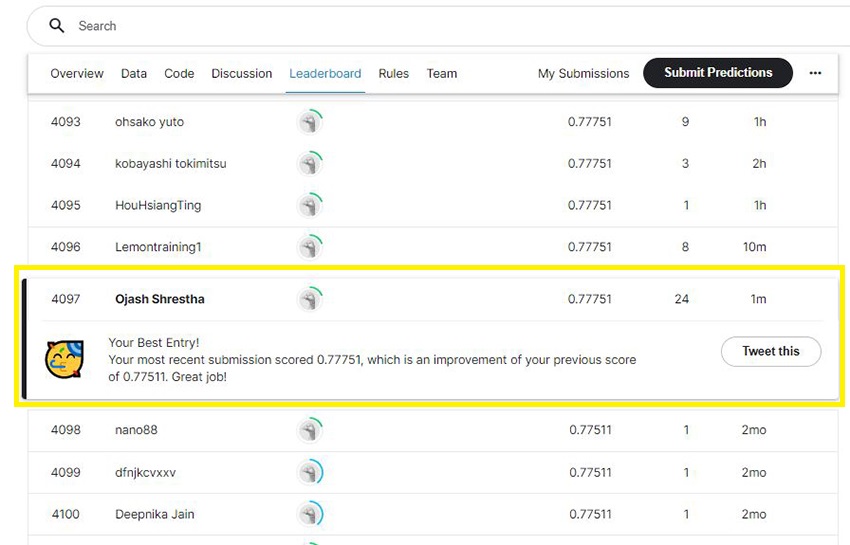Open the three-dot more options menu
This screenshot has height=545, width=850.
[815, 73]
